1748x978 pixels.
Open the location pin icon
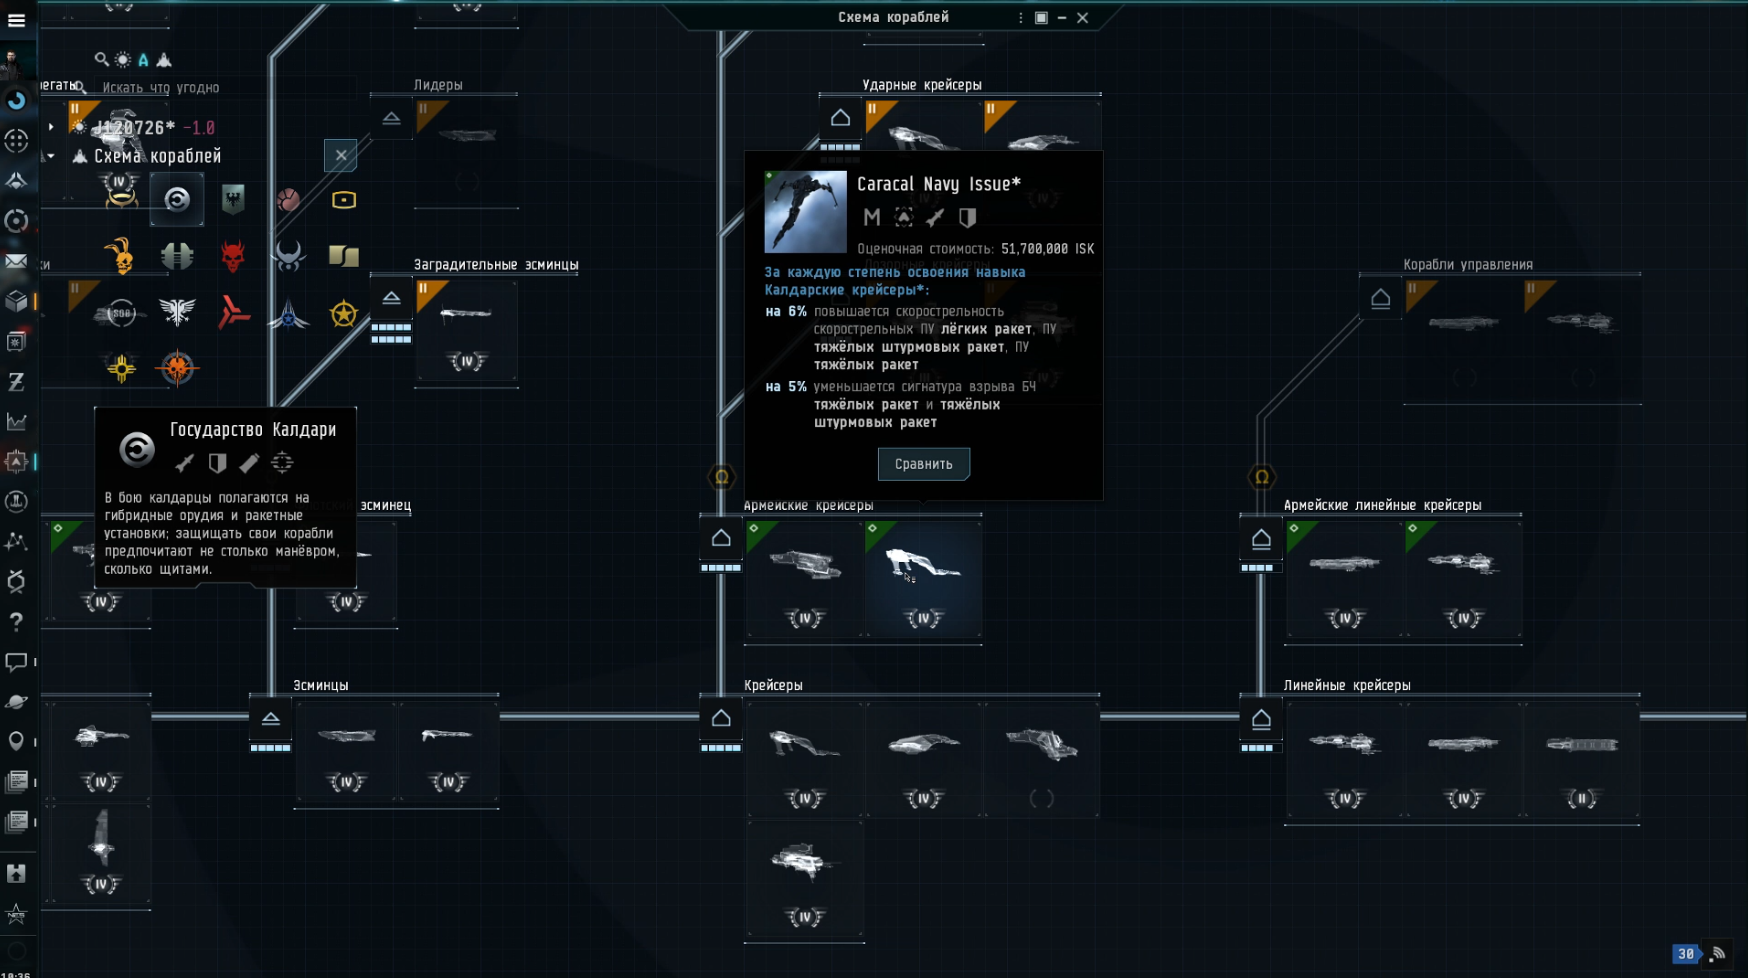point(16,741)
